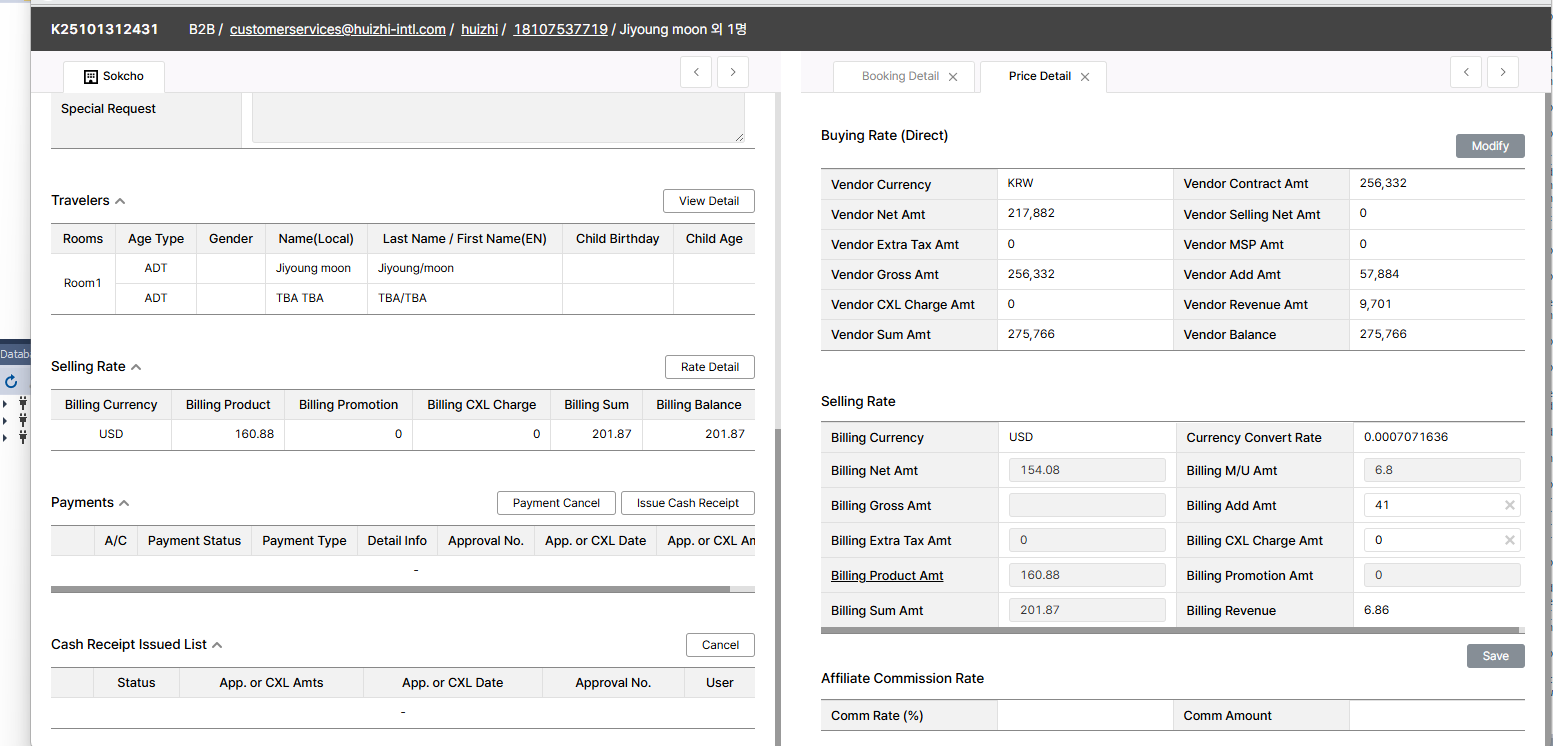
Task: Collapse the Travelers section
Action: [120, 201]
